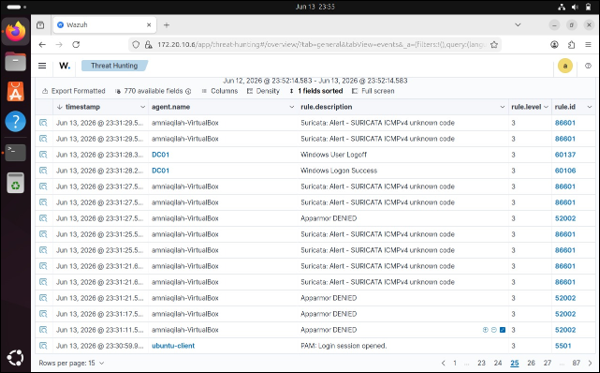Open a new browser tab
The height and width of the screenshot is (373, 600).
166,25
